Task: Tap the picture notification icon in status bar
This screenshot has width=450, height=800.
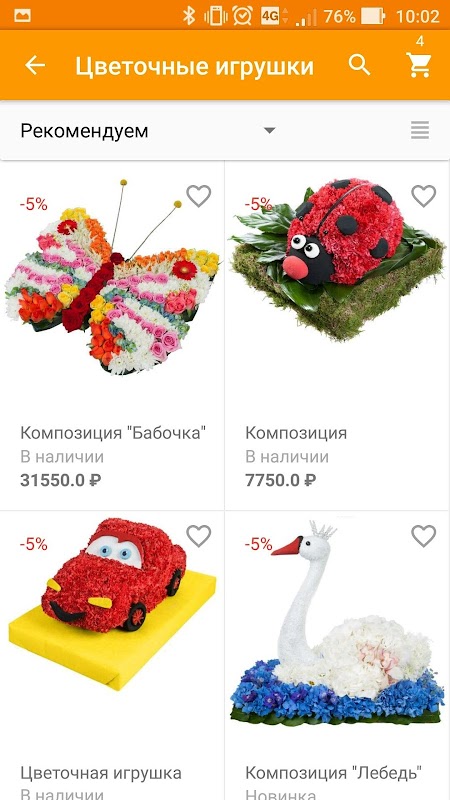Action: pos(22,16)
